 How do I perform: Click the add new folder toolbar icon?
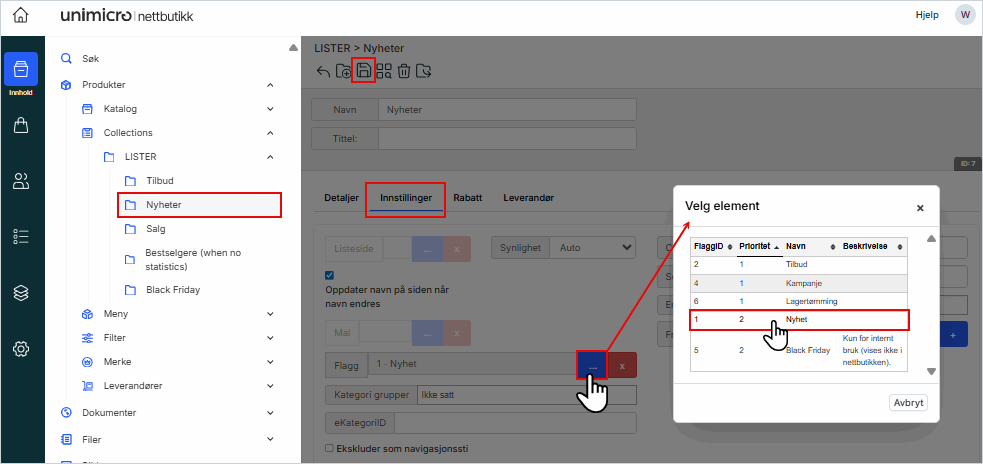coord(343,71)
